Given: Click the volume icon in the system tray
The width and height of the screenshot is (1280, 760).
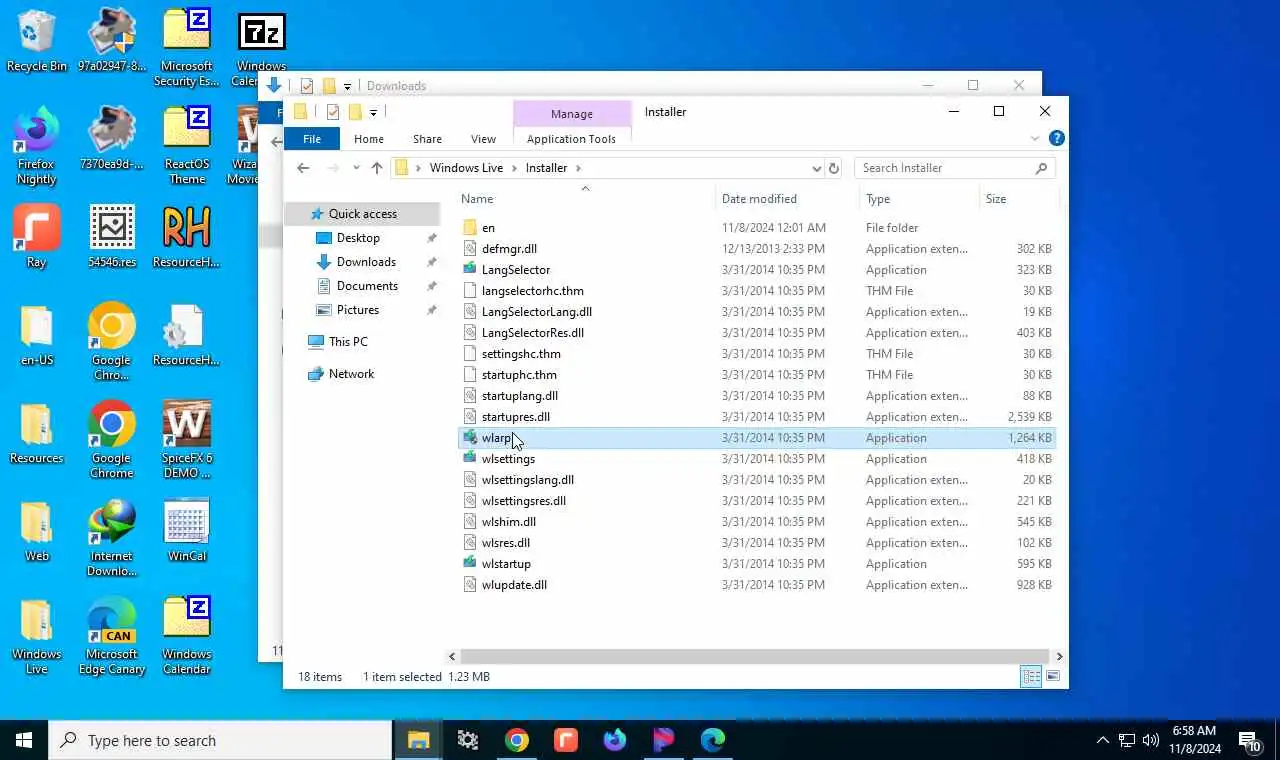Looking at the screenshot, I should click(x=1151, y=740).
